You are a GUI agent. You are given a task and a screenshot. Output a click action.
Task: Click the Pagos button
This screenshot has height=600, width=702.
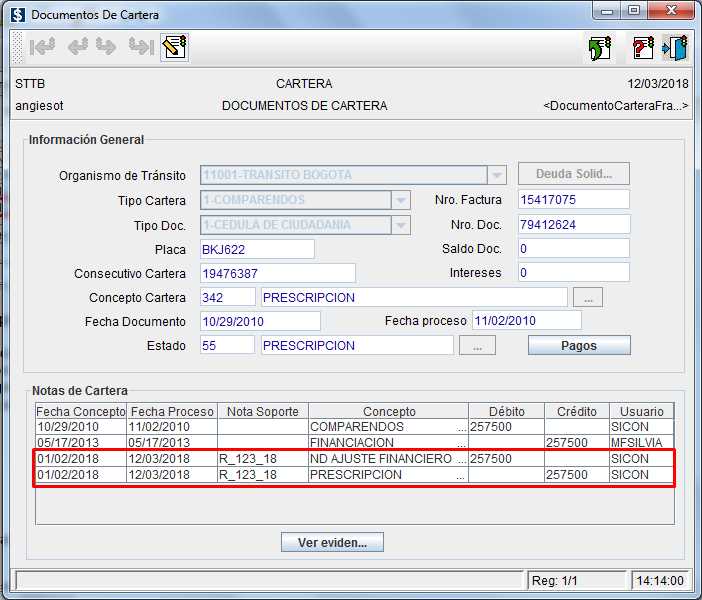579,345
